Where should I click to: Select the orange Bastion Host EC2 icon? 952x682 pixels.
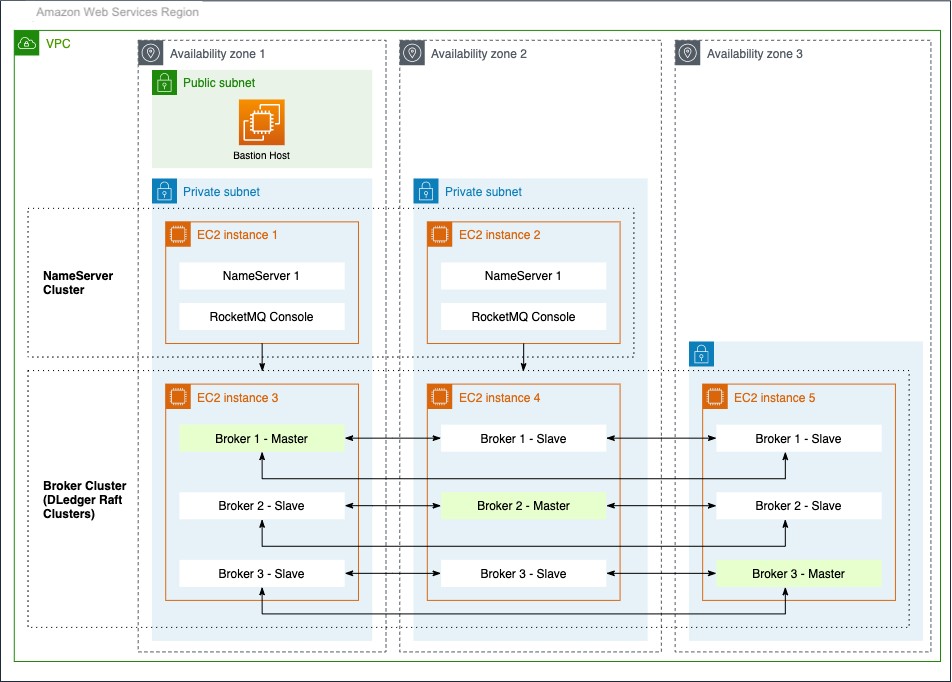pos(262,122)
